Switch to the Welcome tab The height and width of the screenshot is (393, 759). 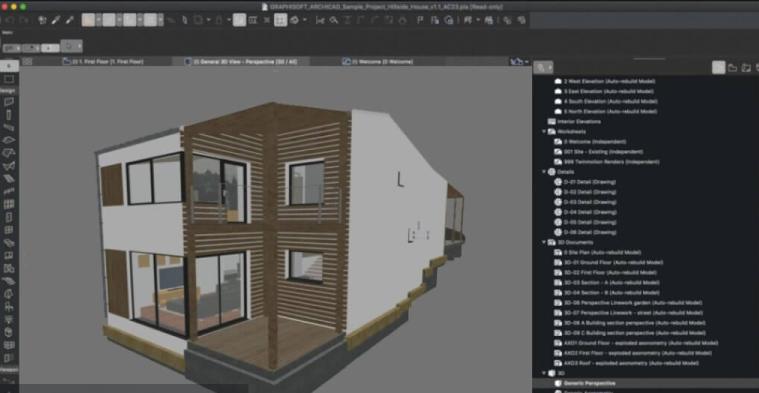(378, 61)
